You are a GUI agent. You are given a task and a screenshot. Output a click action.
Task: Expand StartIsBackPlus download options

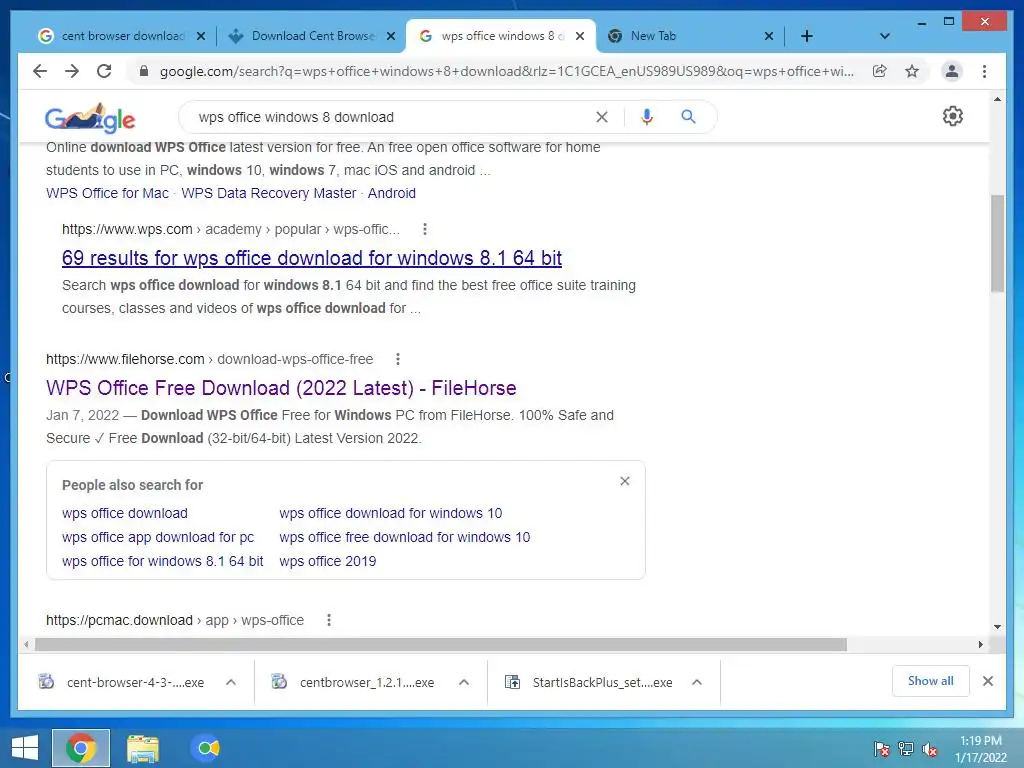(697, 682)
